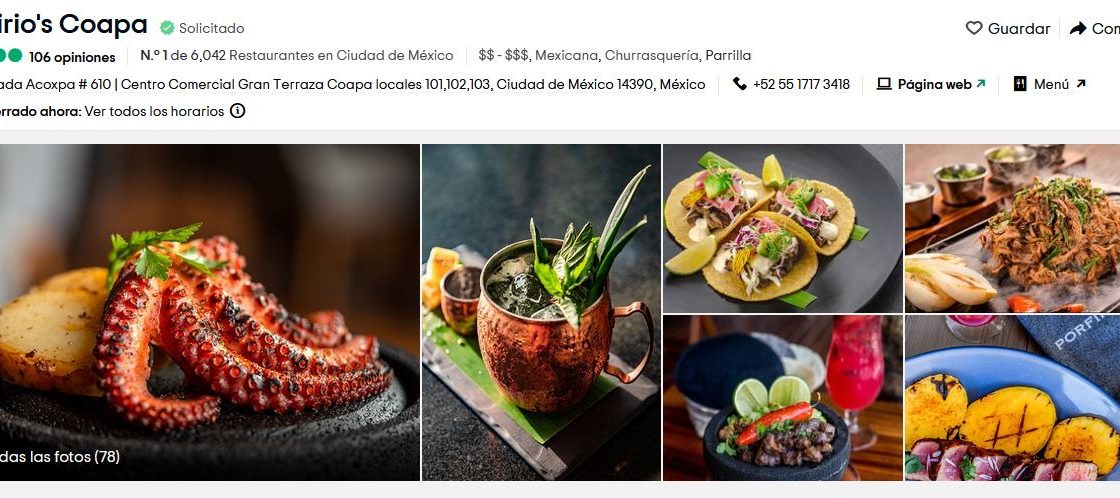
Task: Click the share arrow icon
Action: pyautogui.click(x=1077, y=29)
